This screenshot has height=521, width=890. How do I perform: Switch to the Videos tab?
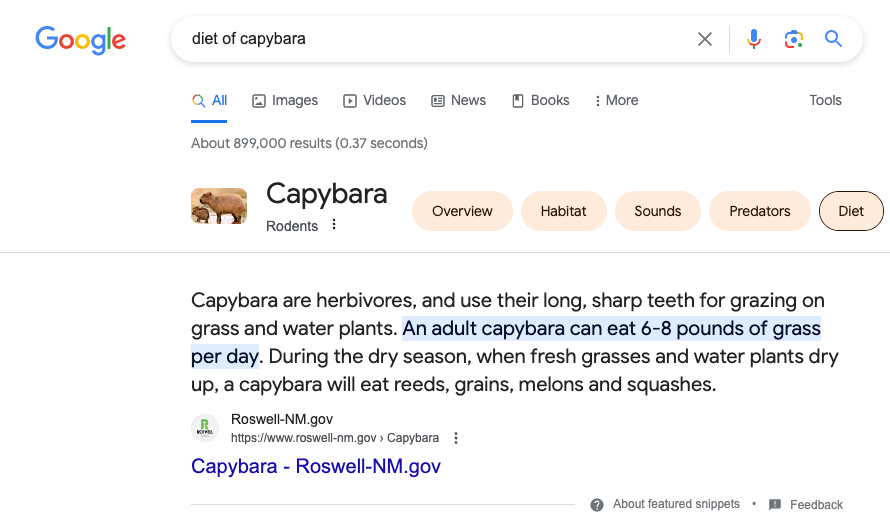tap(375, 100)
